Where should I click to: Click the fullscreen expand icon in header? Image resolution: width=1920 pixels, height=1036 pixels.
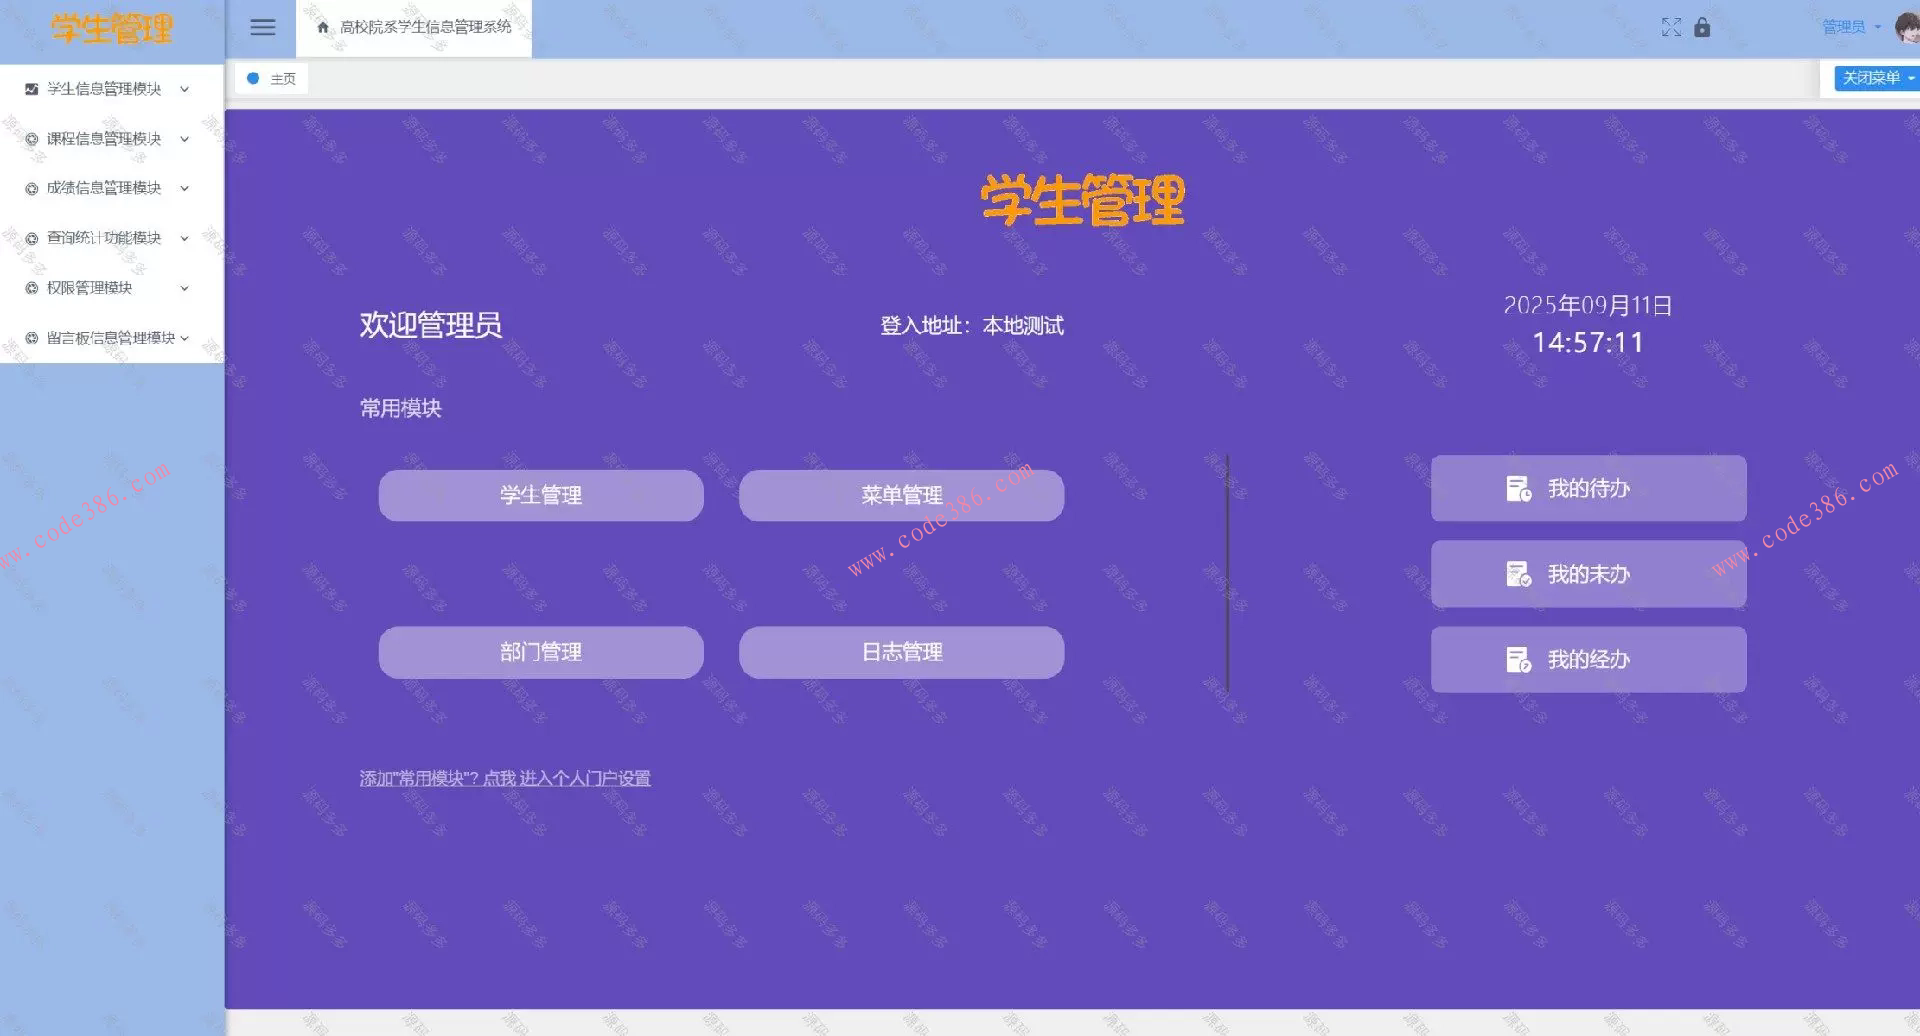pos(1671,27)
